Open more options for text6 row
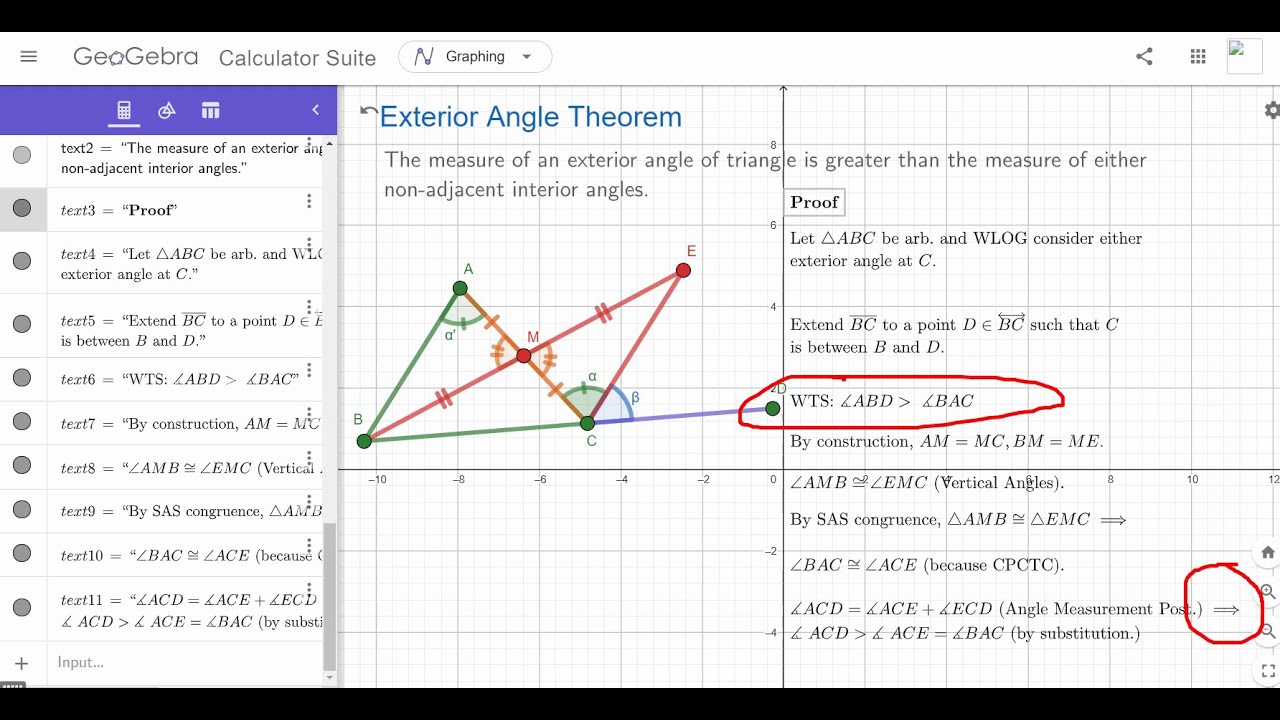This screenshot has height=720, width=1280. [309, 370]
